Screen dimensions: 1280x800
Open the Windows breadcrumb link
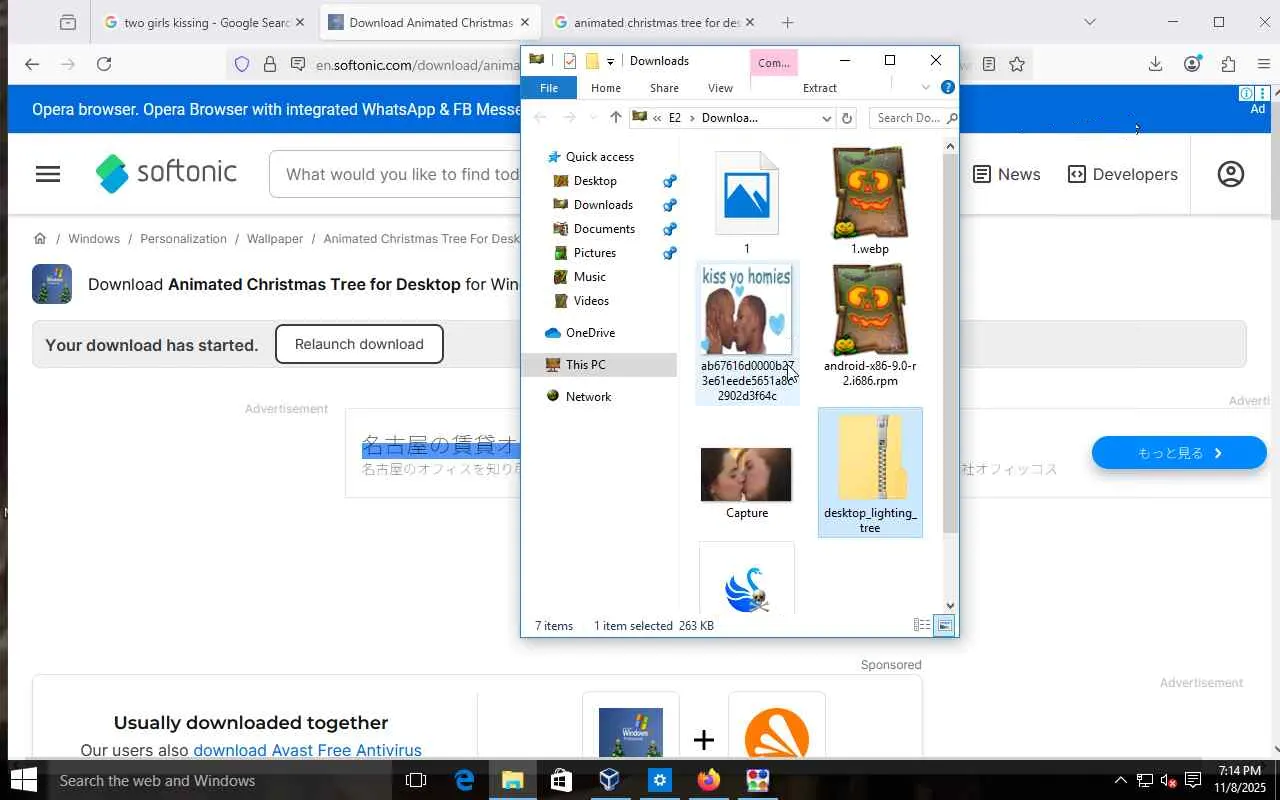tap(94, 239)
